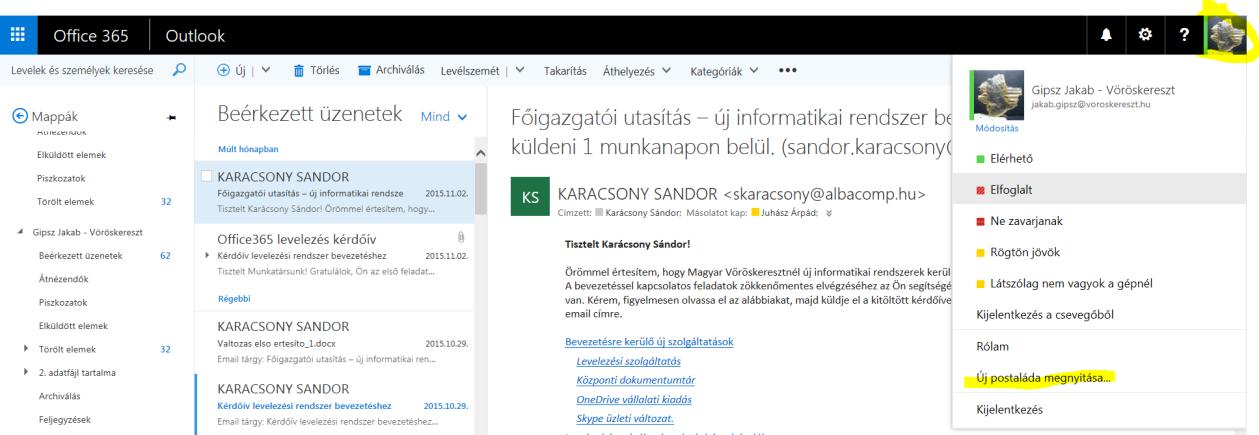1259x435 pixels.
Task: Open the Kategóriák dropdown
Action: pos(724,71)
